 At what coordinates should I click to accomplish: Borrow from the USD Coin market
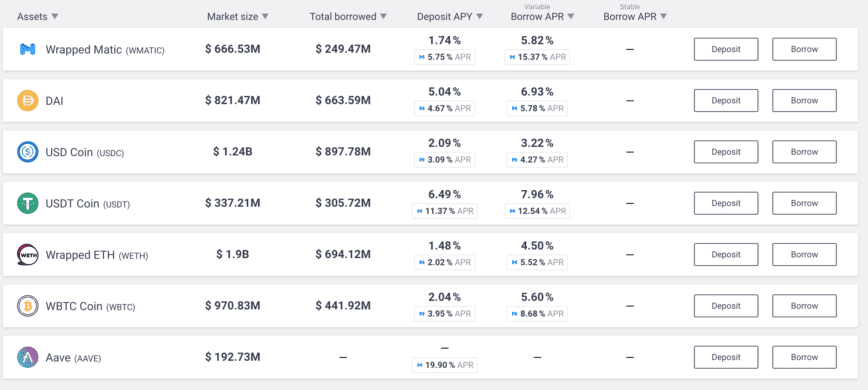click(804, 152)
